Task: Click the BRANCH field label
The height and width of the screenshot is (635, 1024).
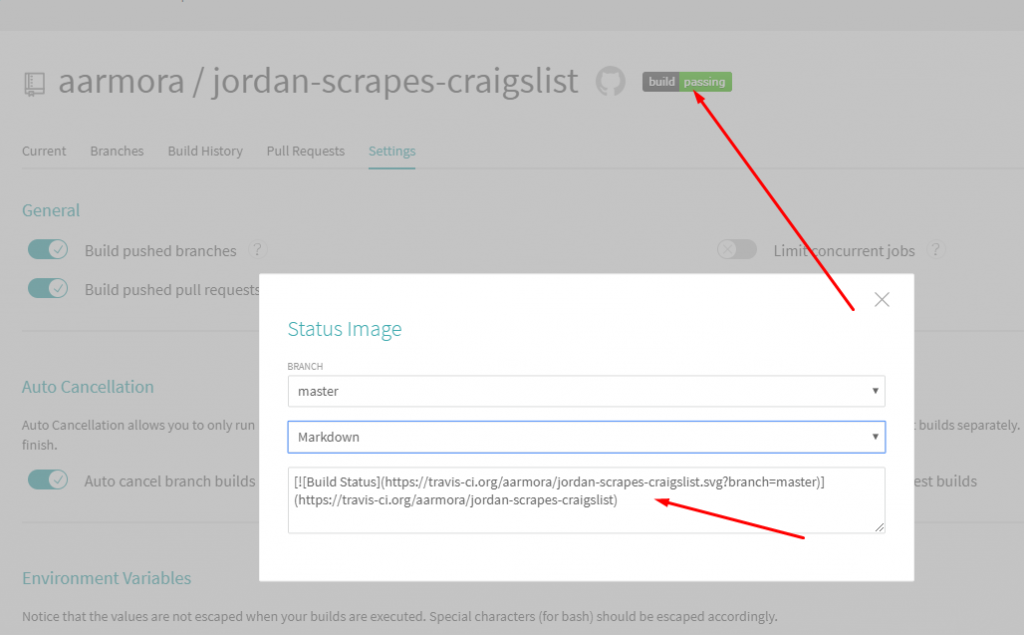Action: (x=305, y=366)
